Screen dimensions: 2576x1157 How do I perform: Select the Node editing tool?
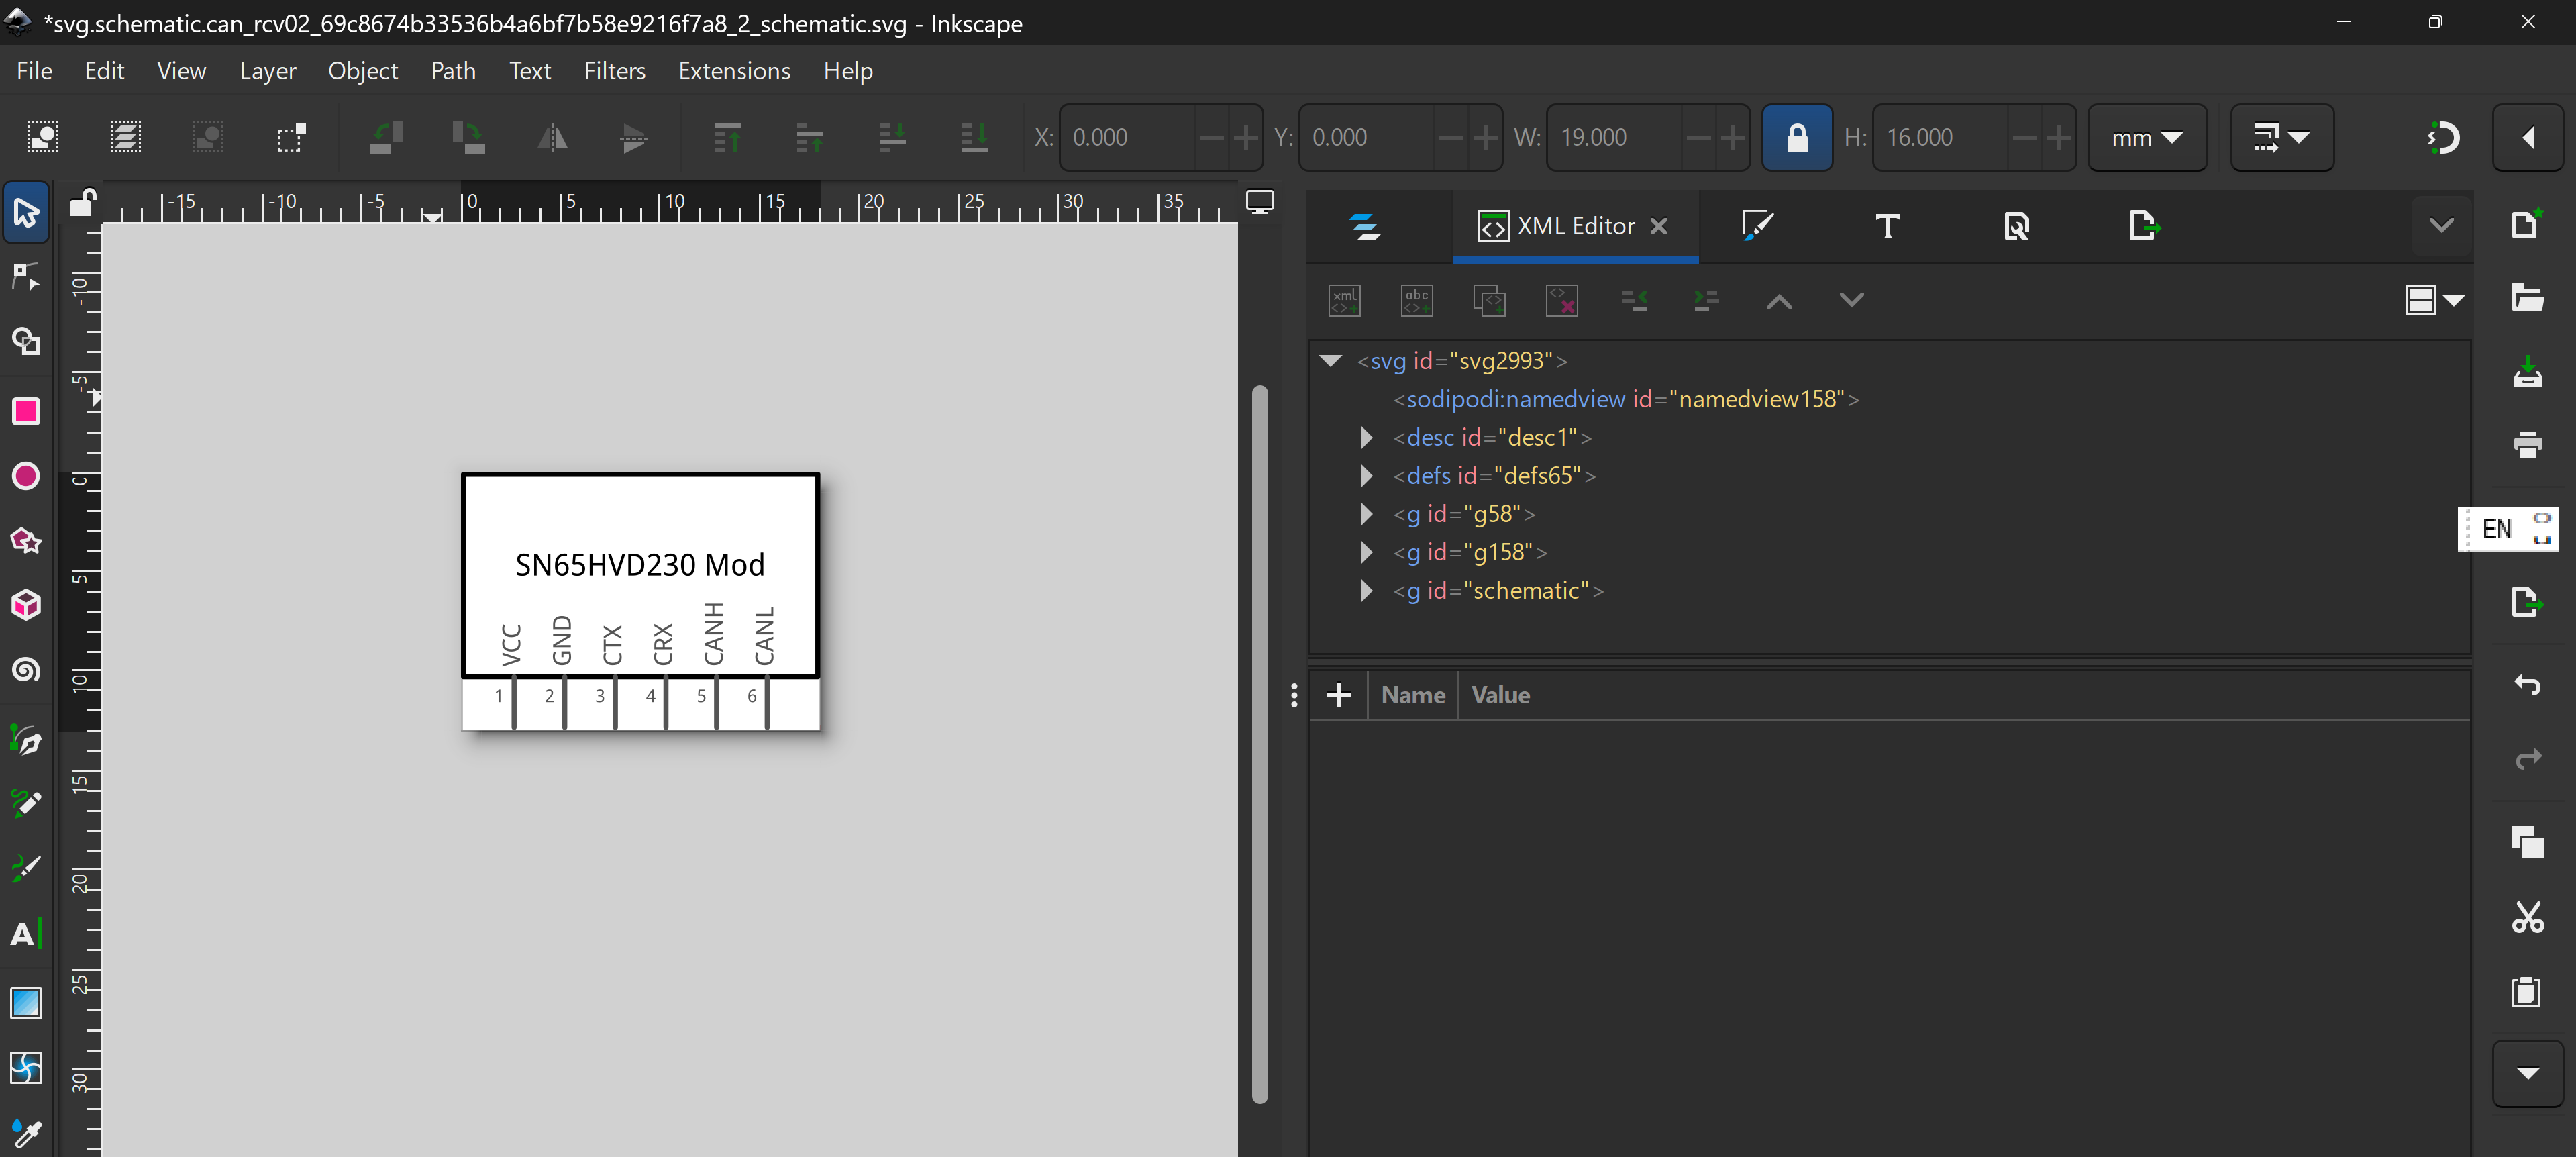pos(26,277)
